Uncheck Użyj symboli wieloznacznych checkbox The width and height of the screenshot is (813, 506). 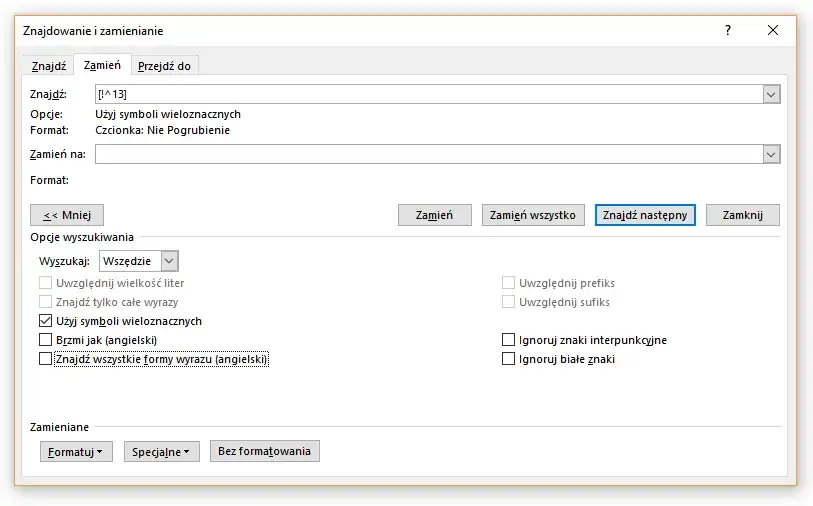tap(45, 321)
